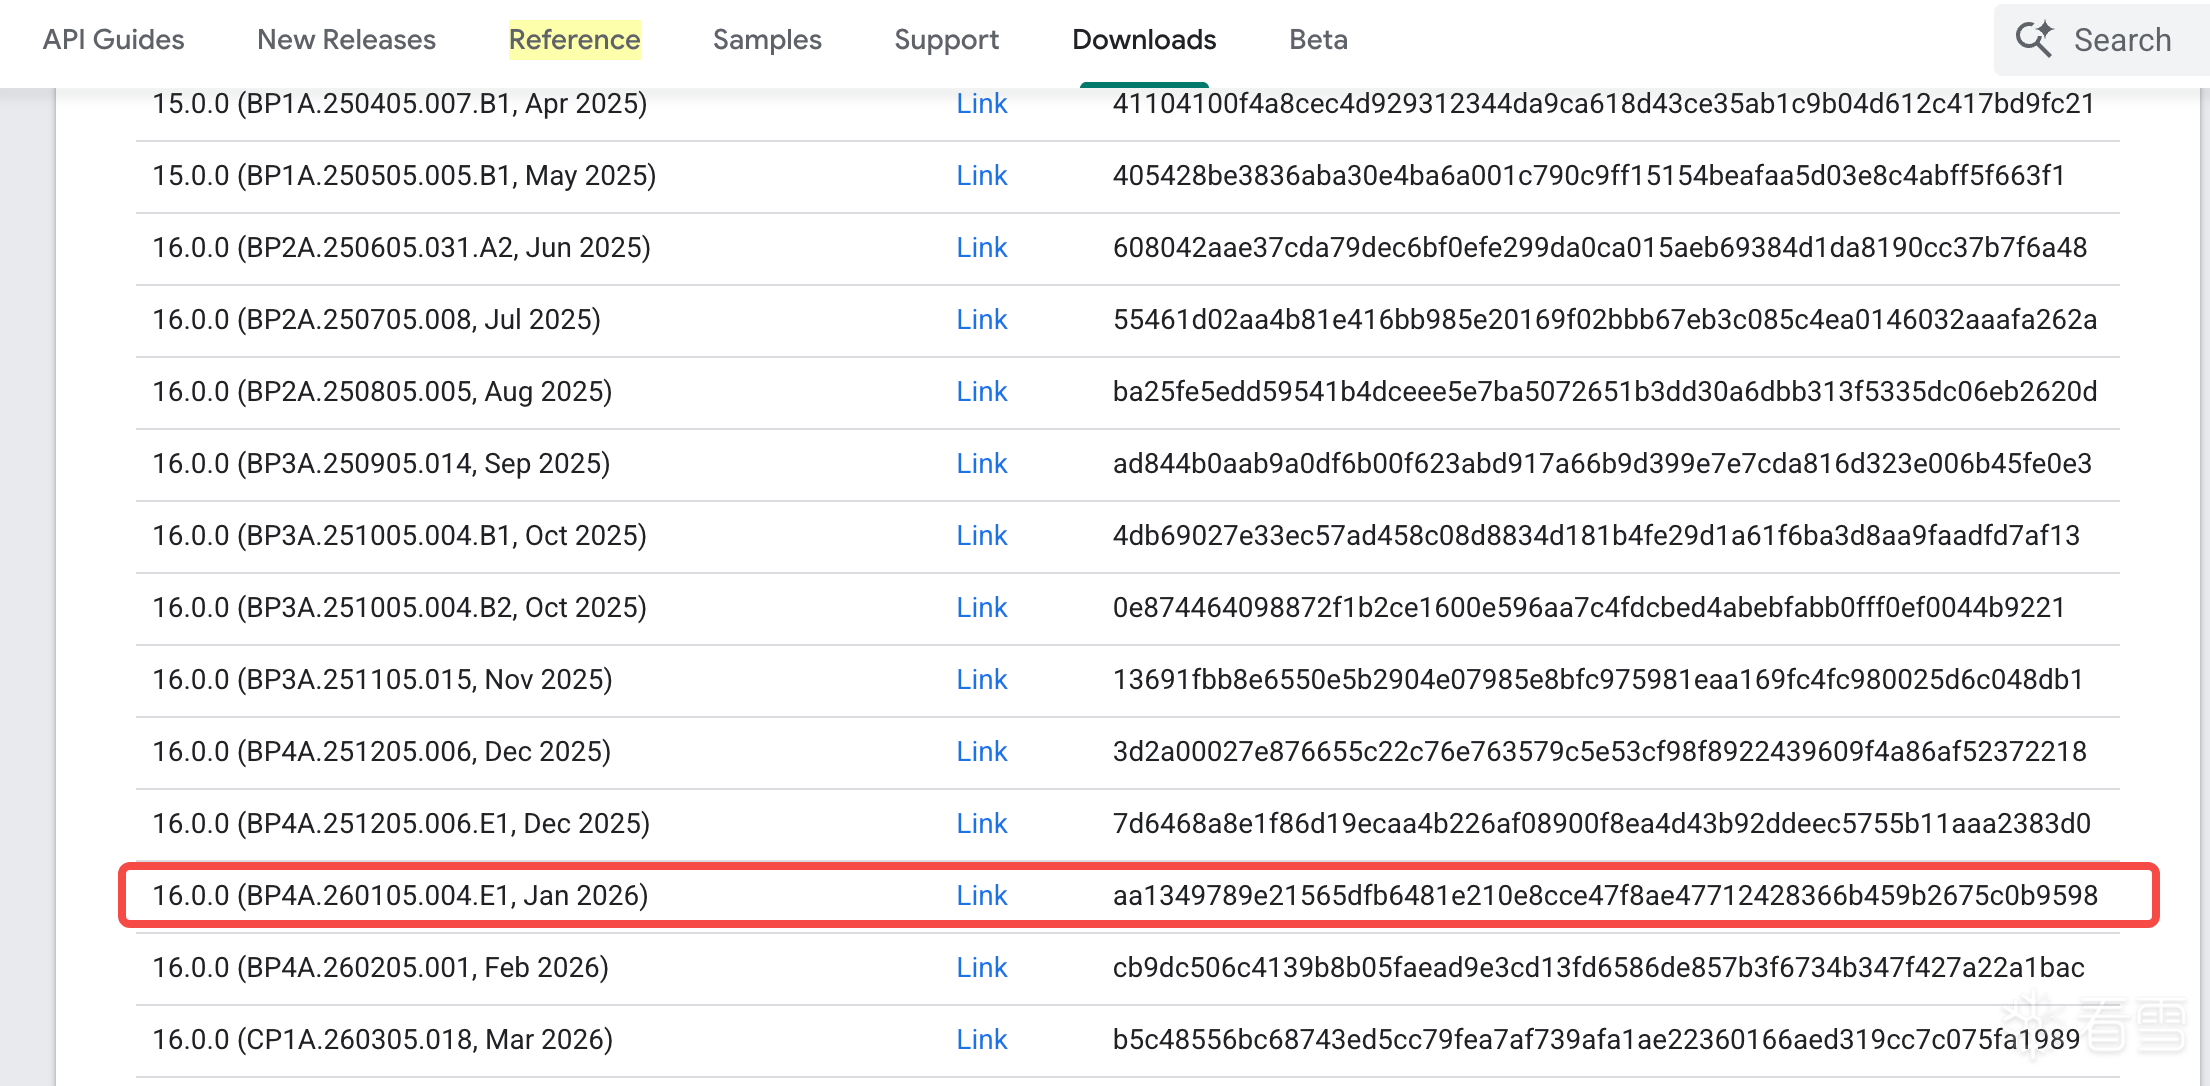Open the Beta tab
This screenshot has height=1086, width=2210.
[x=1318, y=40]
